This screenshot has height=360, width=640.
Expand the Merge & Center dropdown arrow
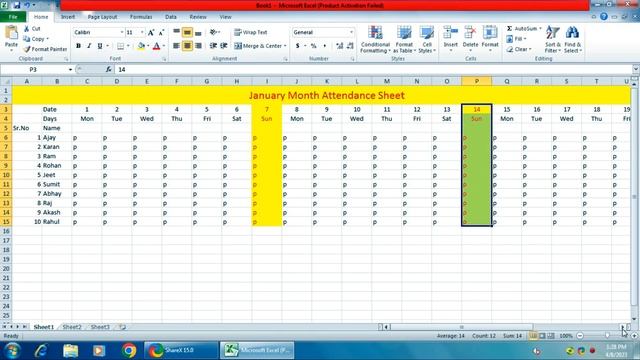[x=285, y=46]
